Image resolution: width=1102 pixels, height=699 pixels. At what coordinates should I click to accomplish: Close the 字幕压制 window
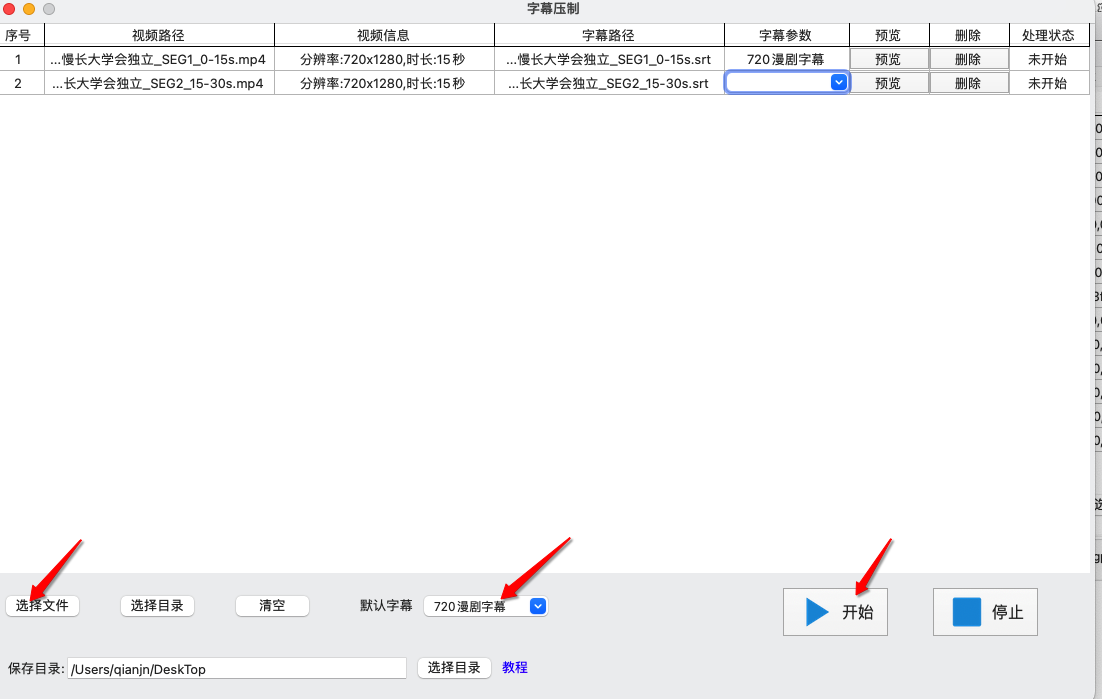click(9, 9)
